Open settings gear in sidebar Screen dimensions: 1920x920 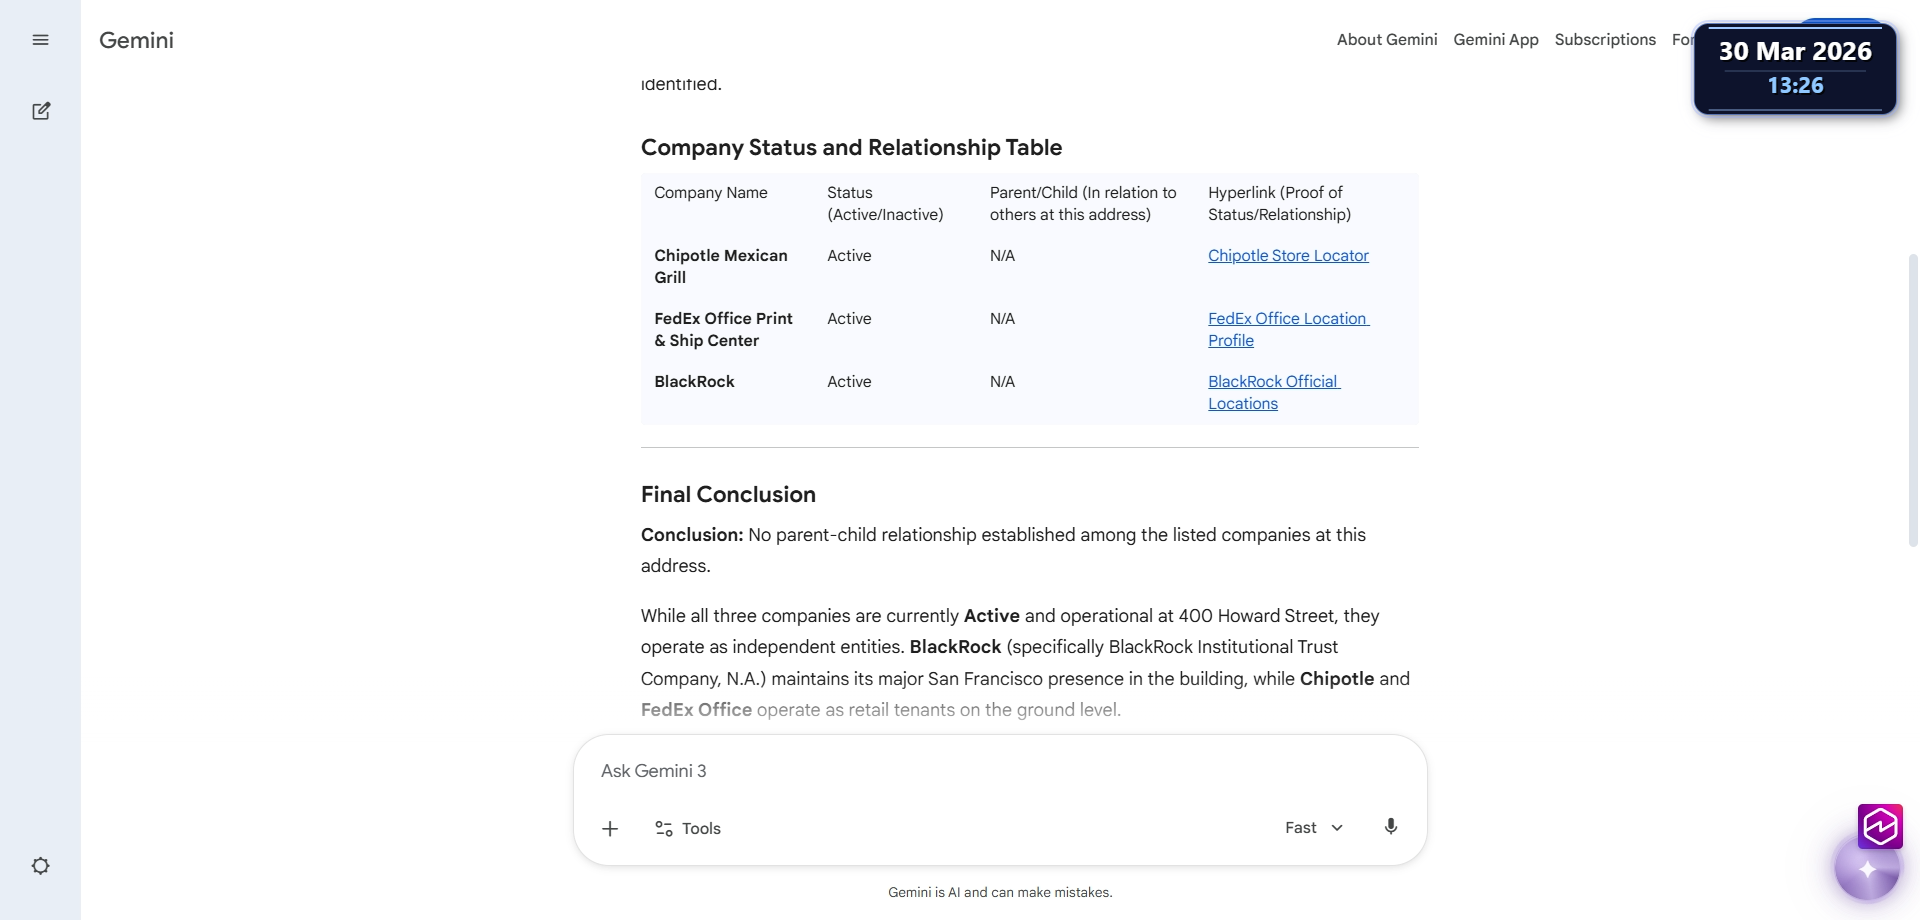pos(41,866)
